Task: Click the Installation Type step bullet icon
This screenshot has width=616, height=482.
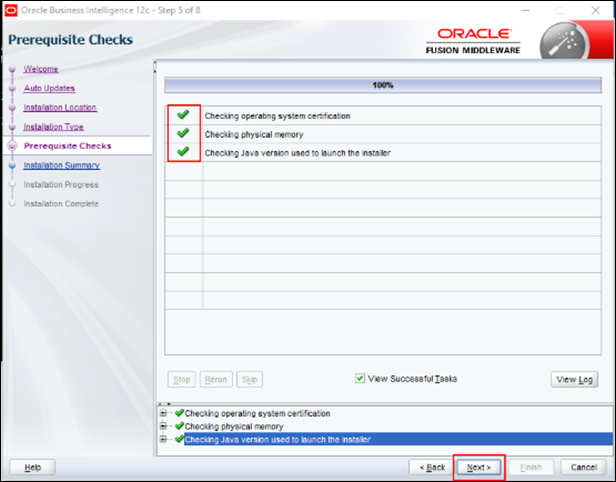Action: 12,127
